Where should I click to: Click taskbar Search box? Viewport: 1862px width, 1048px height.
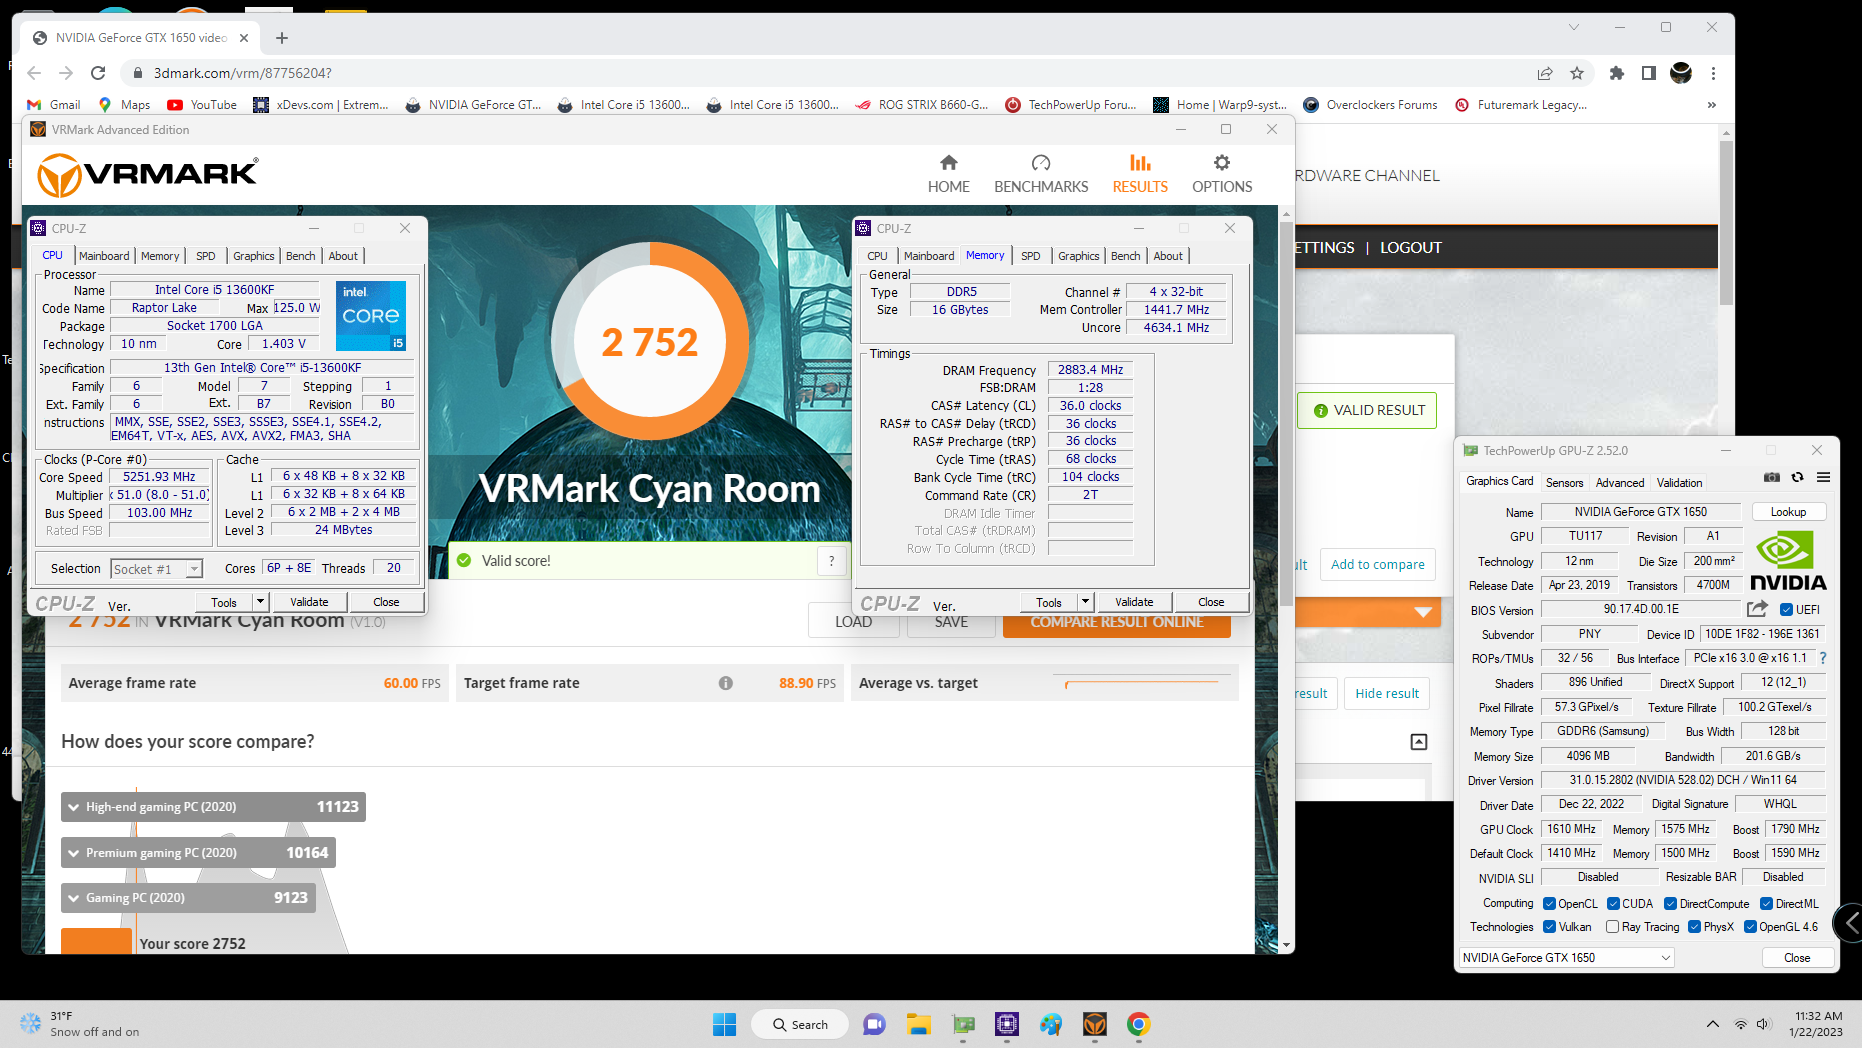click(799, 1024)
